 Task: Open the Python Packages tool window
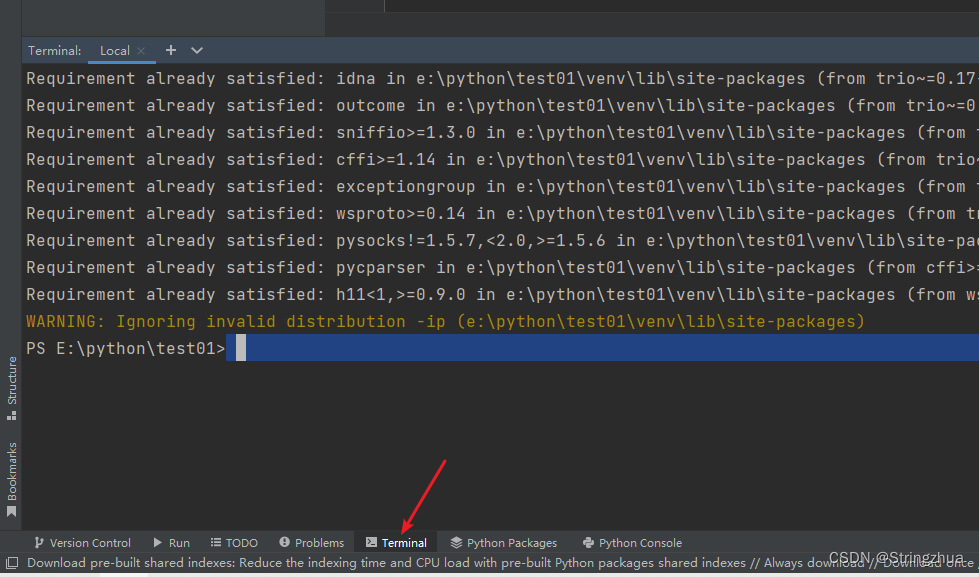(504, 542)
